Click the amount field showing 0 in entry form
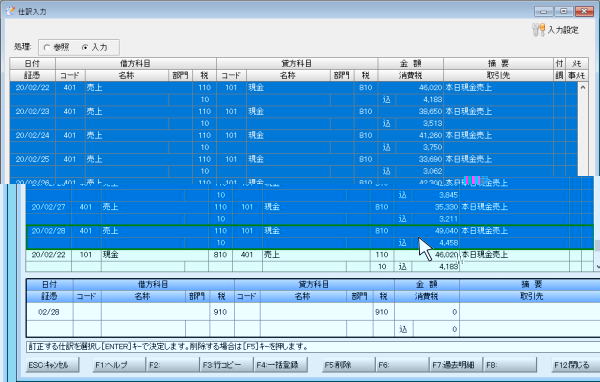The width and height of the screenshot is (600, 382). click(427, 312)
